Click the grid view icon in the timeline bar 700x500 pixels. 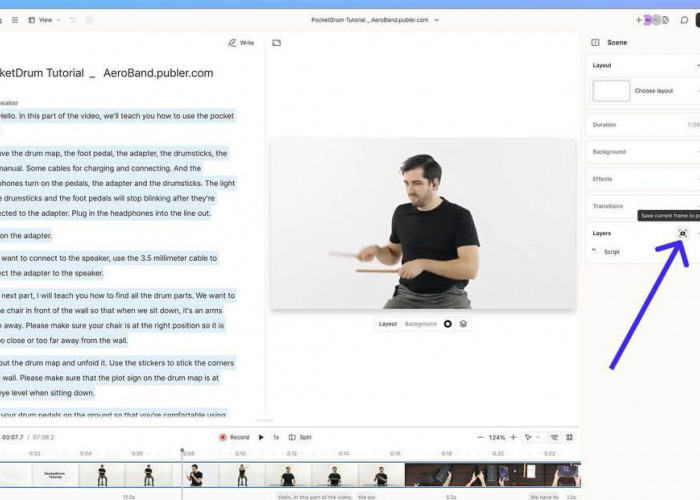click(569, 437)
